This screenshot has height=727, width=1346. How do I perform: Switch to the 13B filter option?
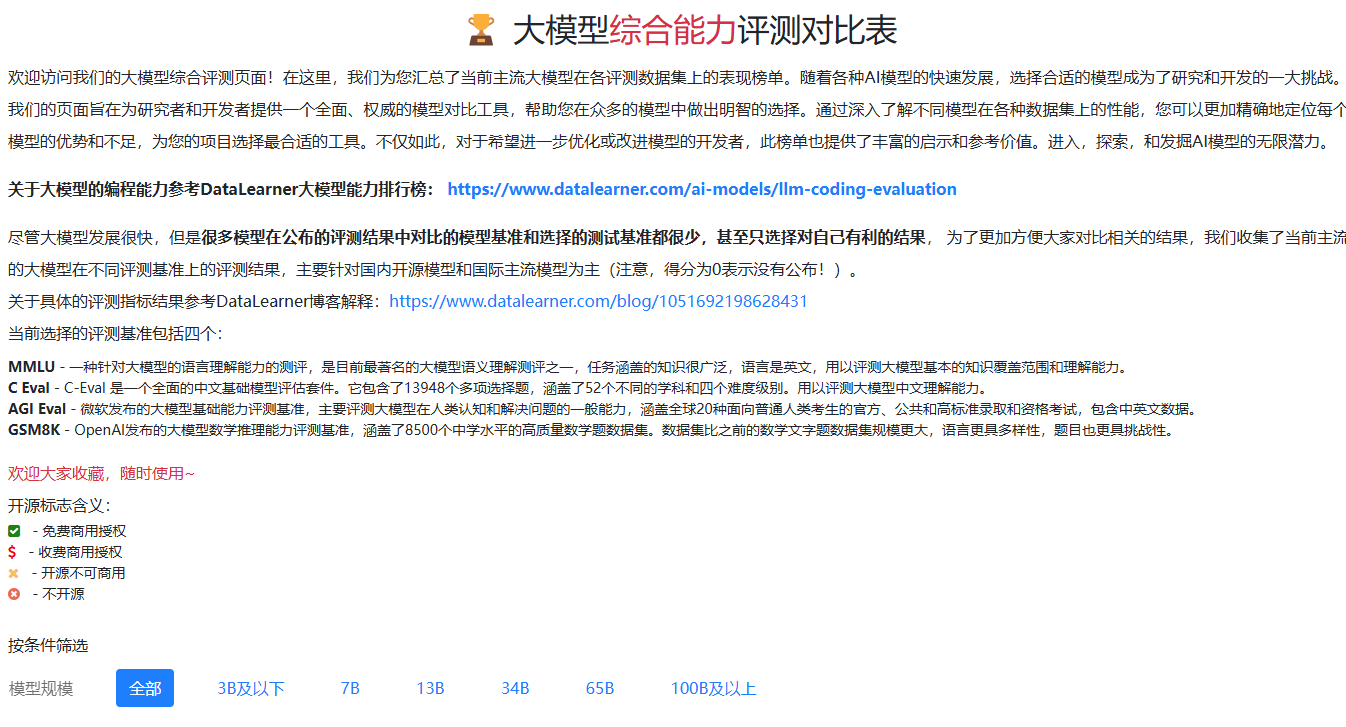[430, 688]
